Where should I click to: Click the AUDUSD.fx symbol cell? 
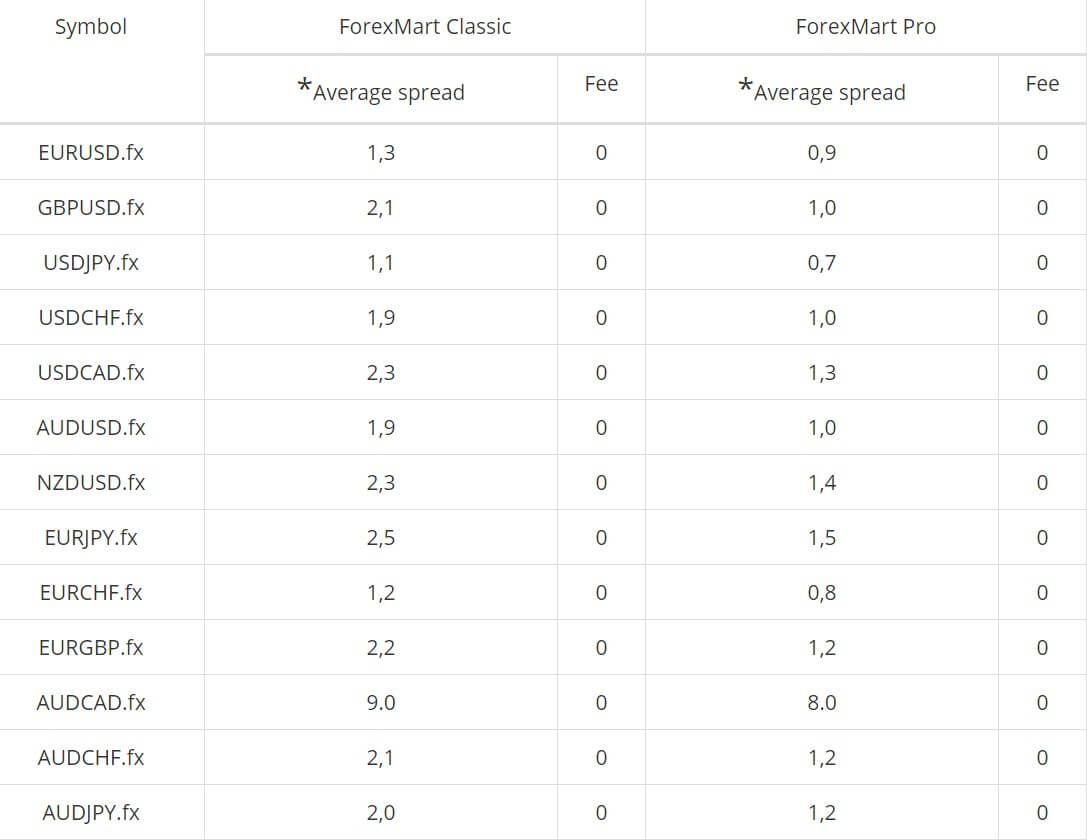coord(91,428)
